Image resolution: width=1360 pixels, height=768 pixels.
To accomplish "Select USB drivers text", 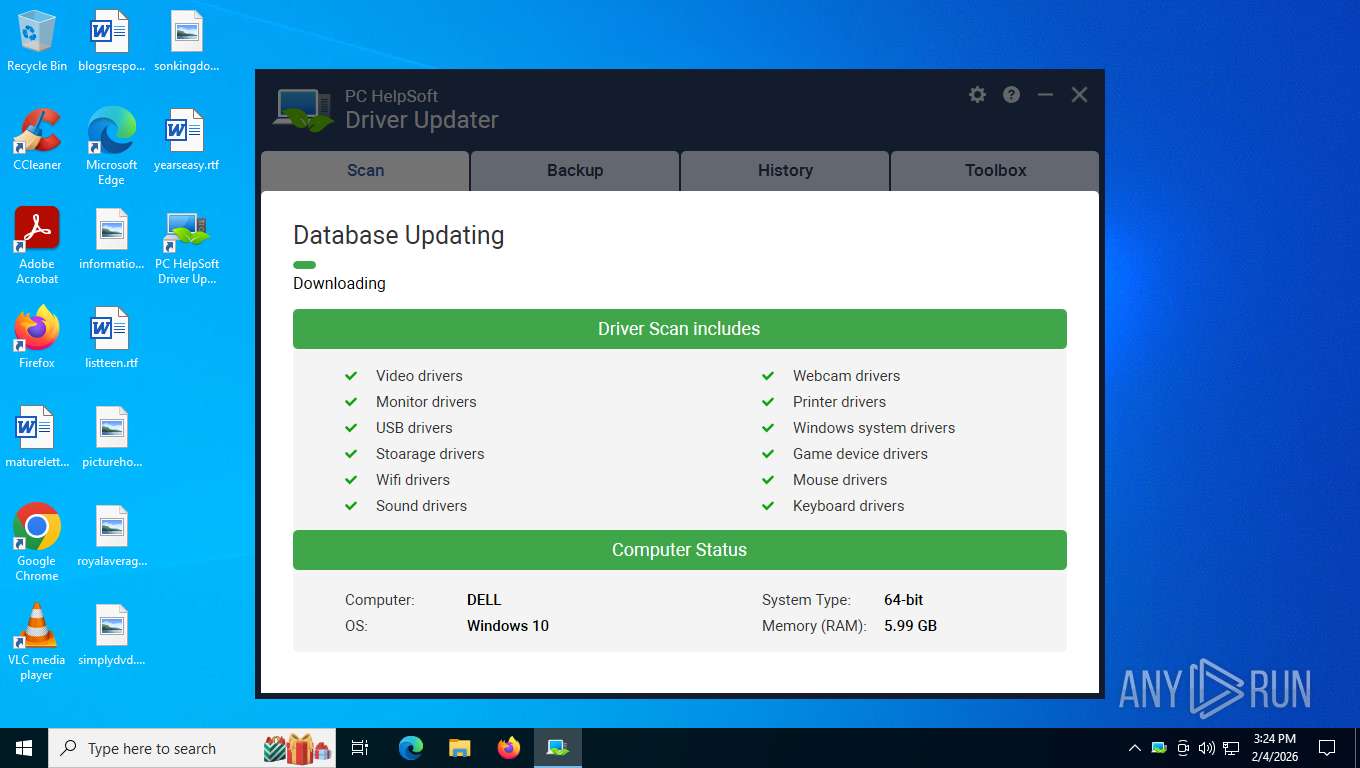I will [414, 428].
